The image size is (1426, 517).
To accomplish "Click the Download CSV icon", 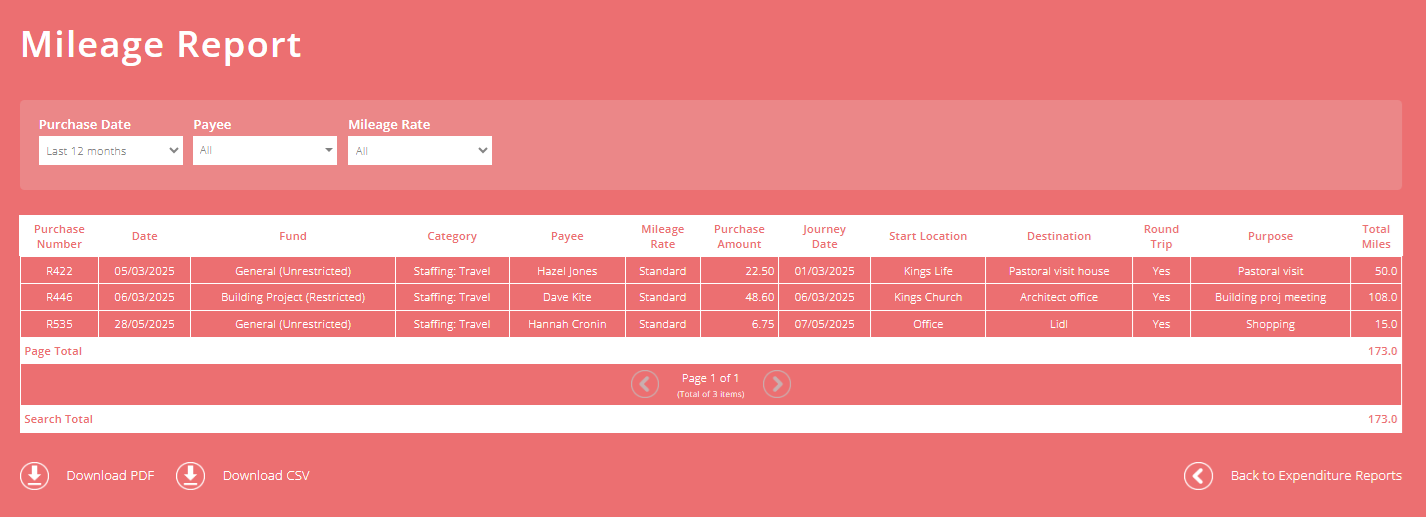I will 191,476.
